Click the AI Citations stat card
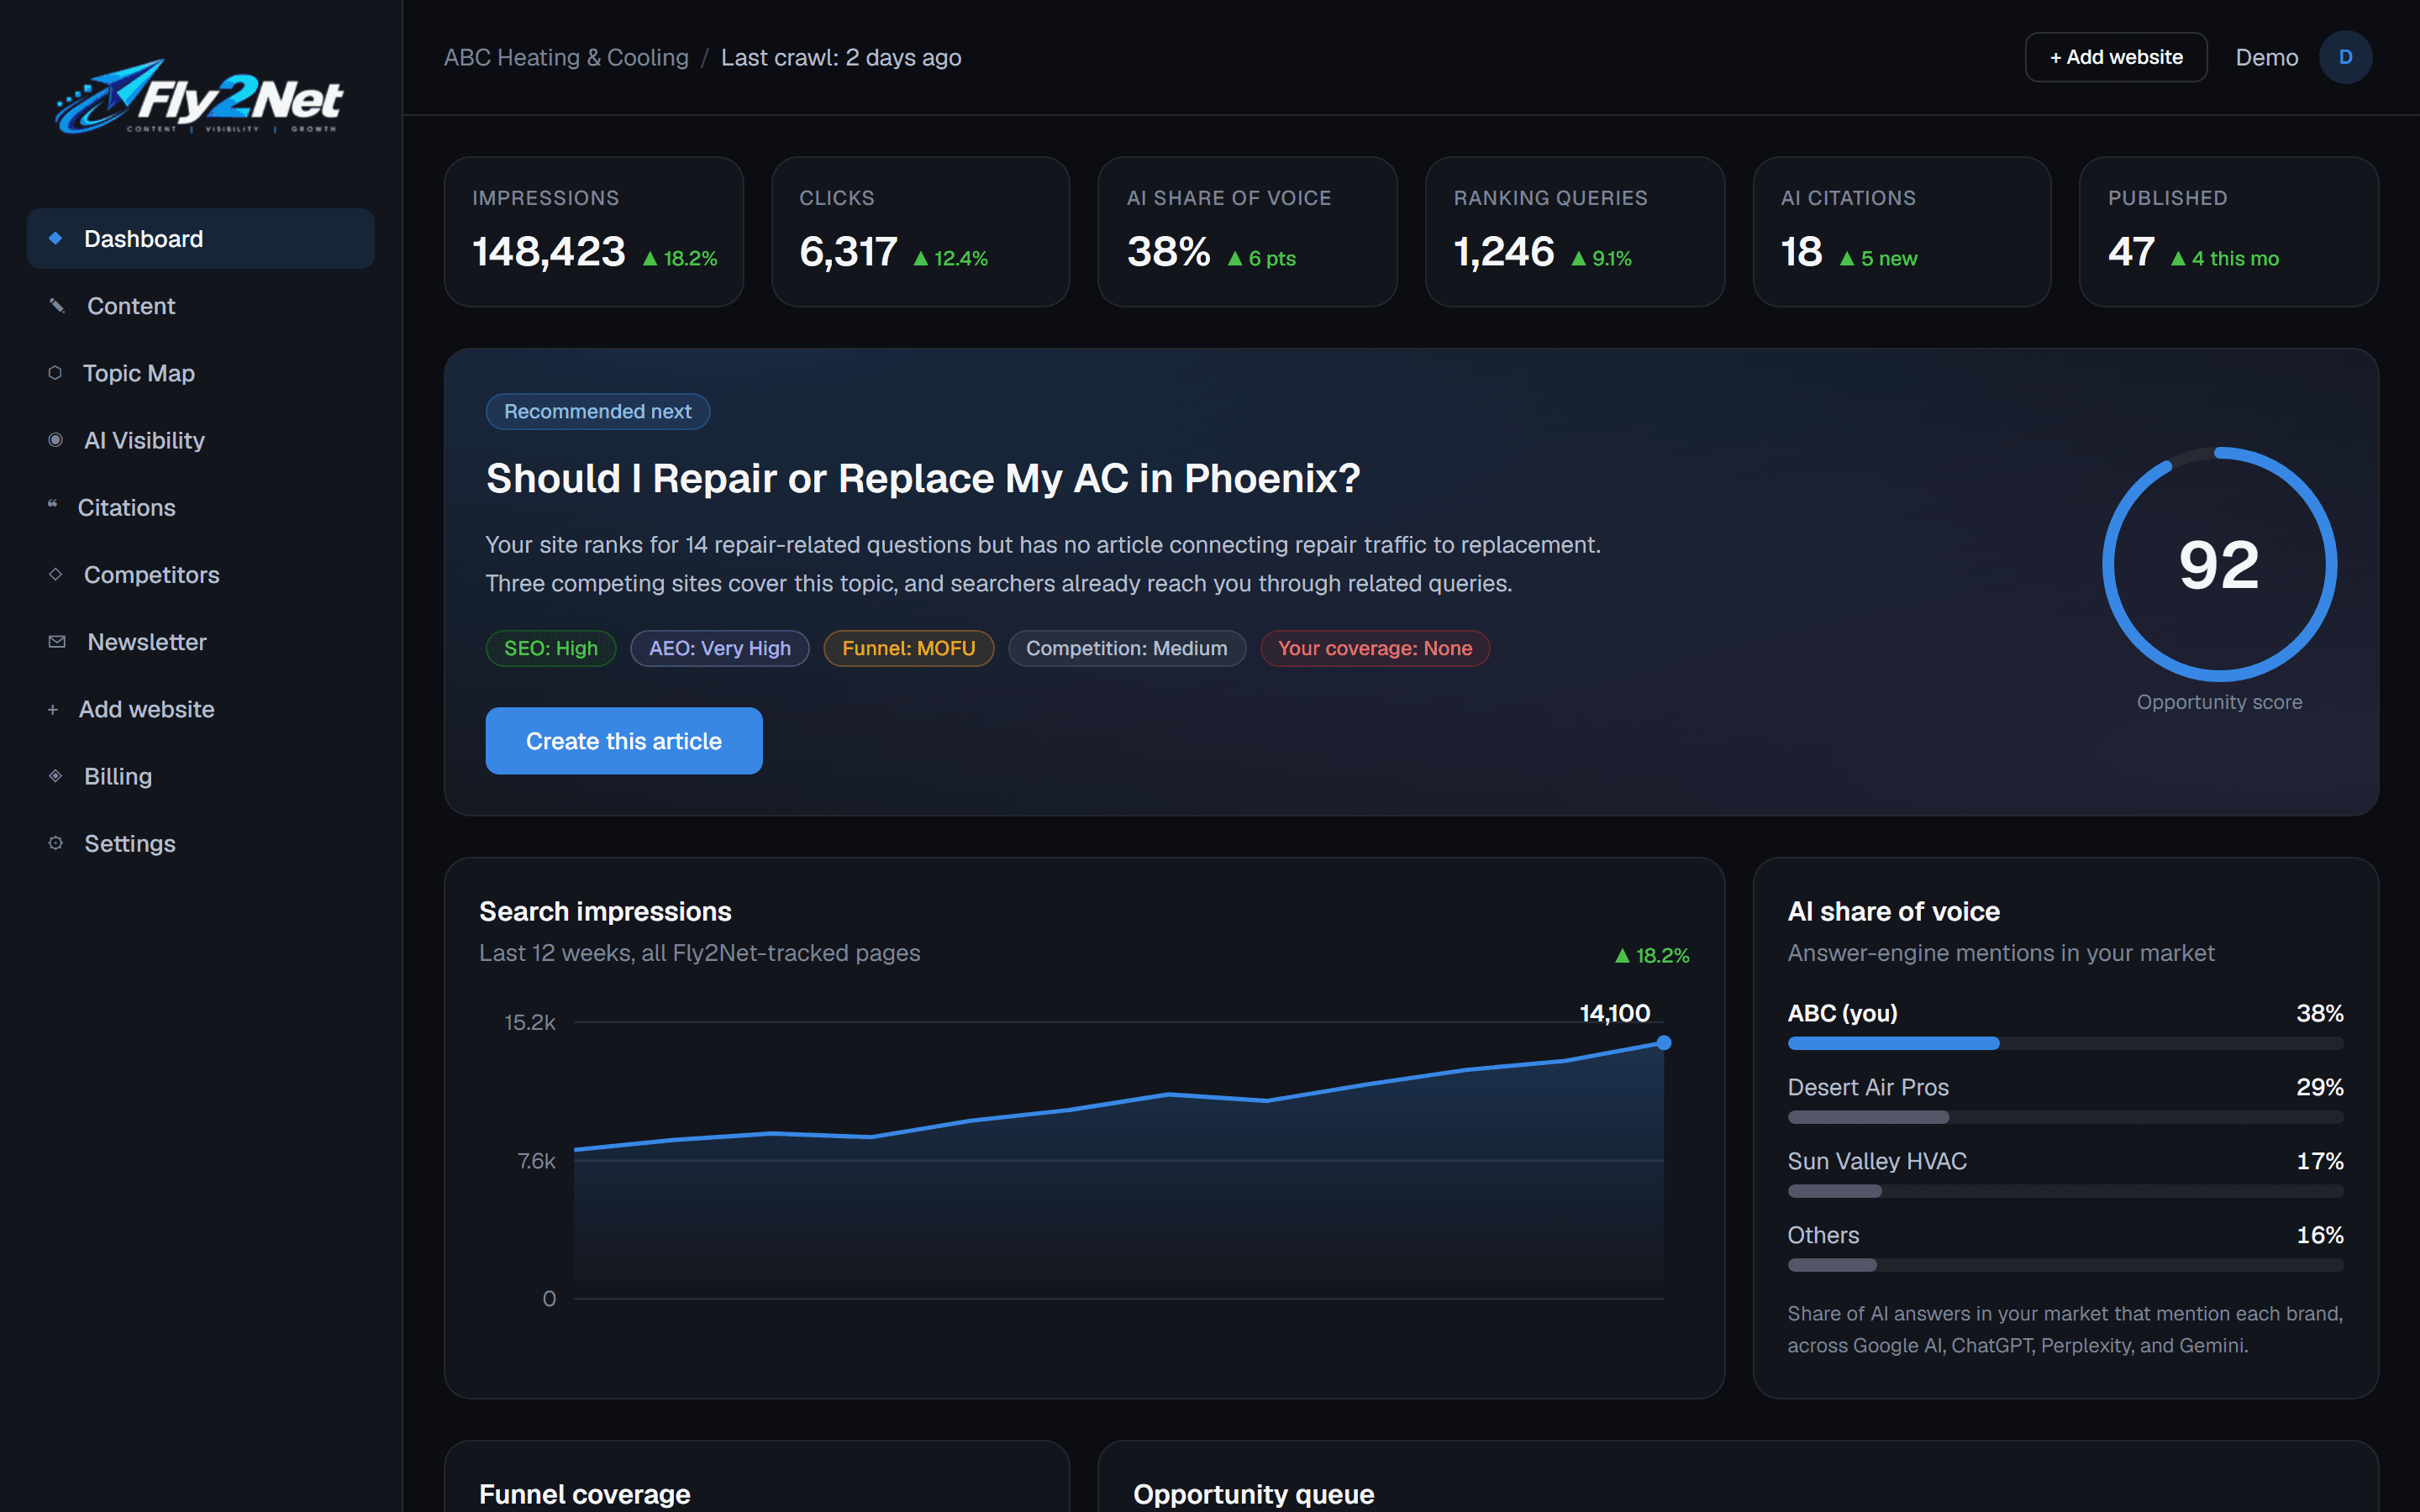2420x1512 pixels. [1901, 231]
